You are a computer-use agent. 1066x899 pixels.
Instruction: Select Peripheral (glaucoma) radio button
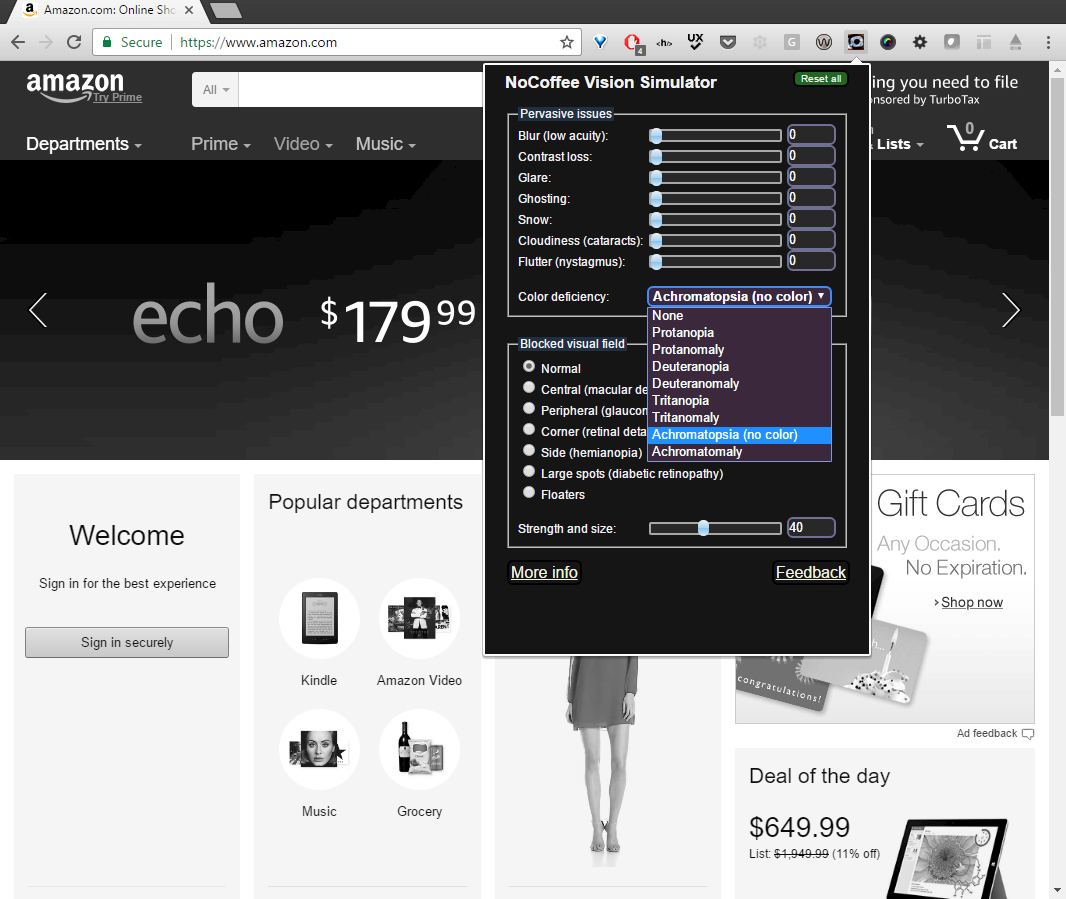point(529,409)
